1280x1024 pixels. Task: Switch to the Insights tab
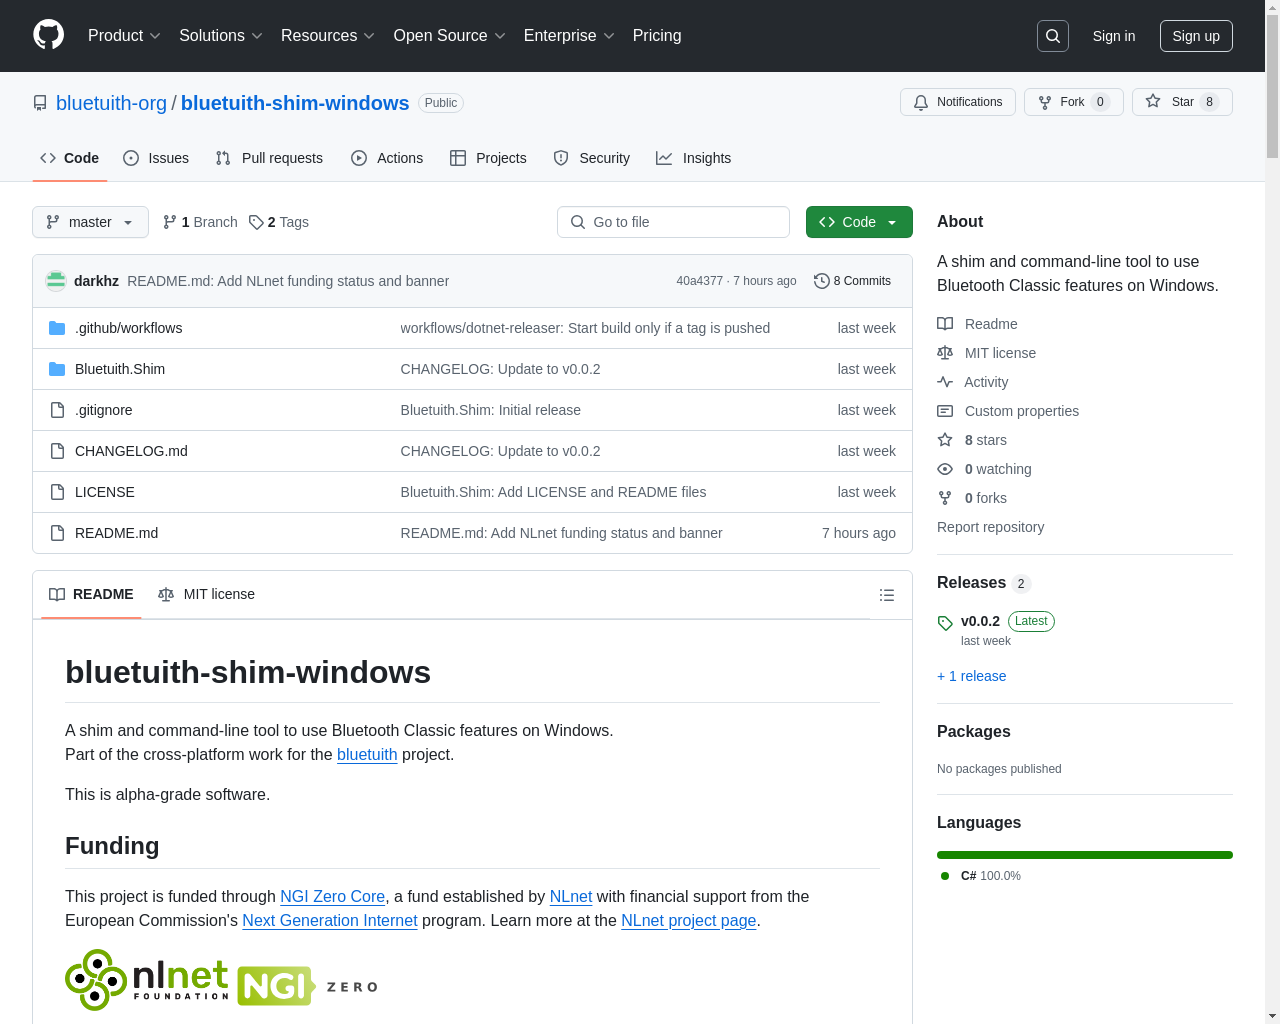click(x=694, y=158)
